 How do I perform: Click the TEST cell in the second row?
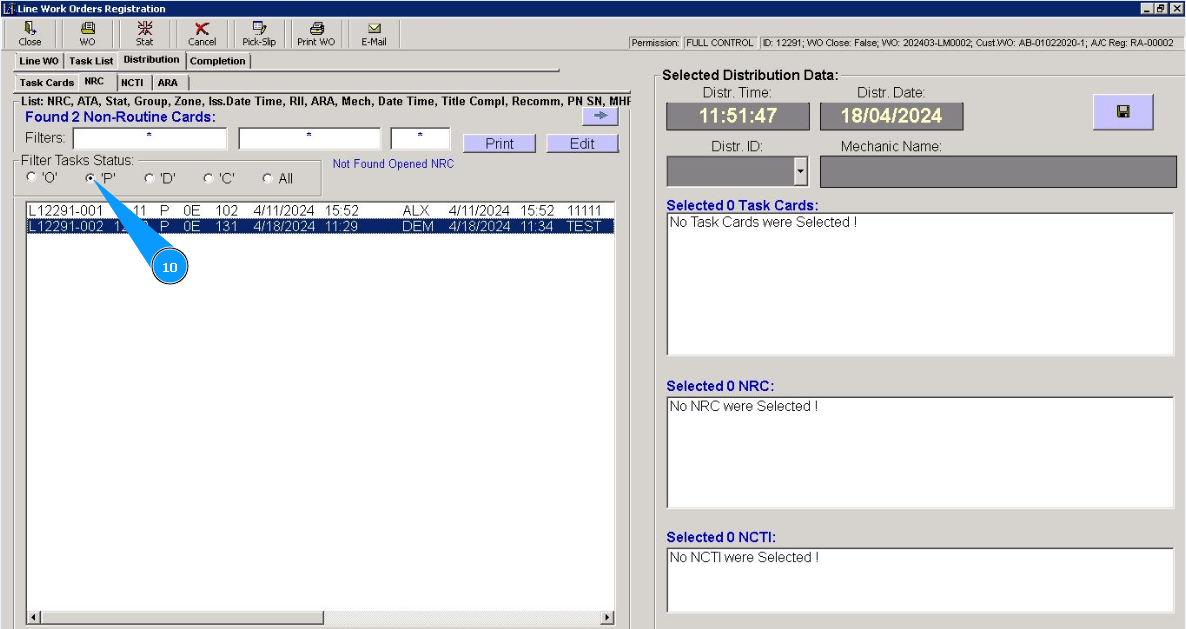pyautogui.click(x=584, y=226)
